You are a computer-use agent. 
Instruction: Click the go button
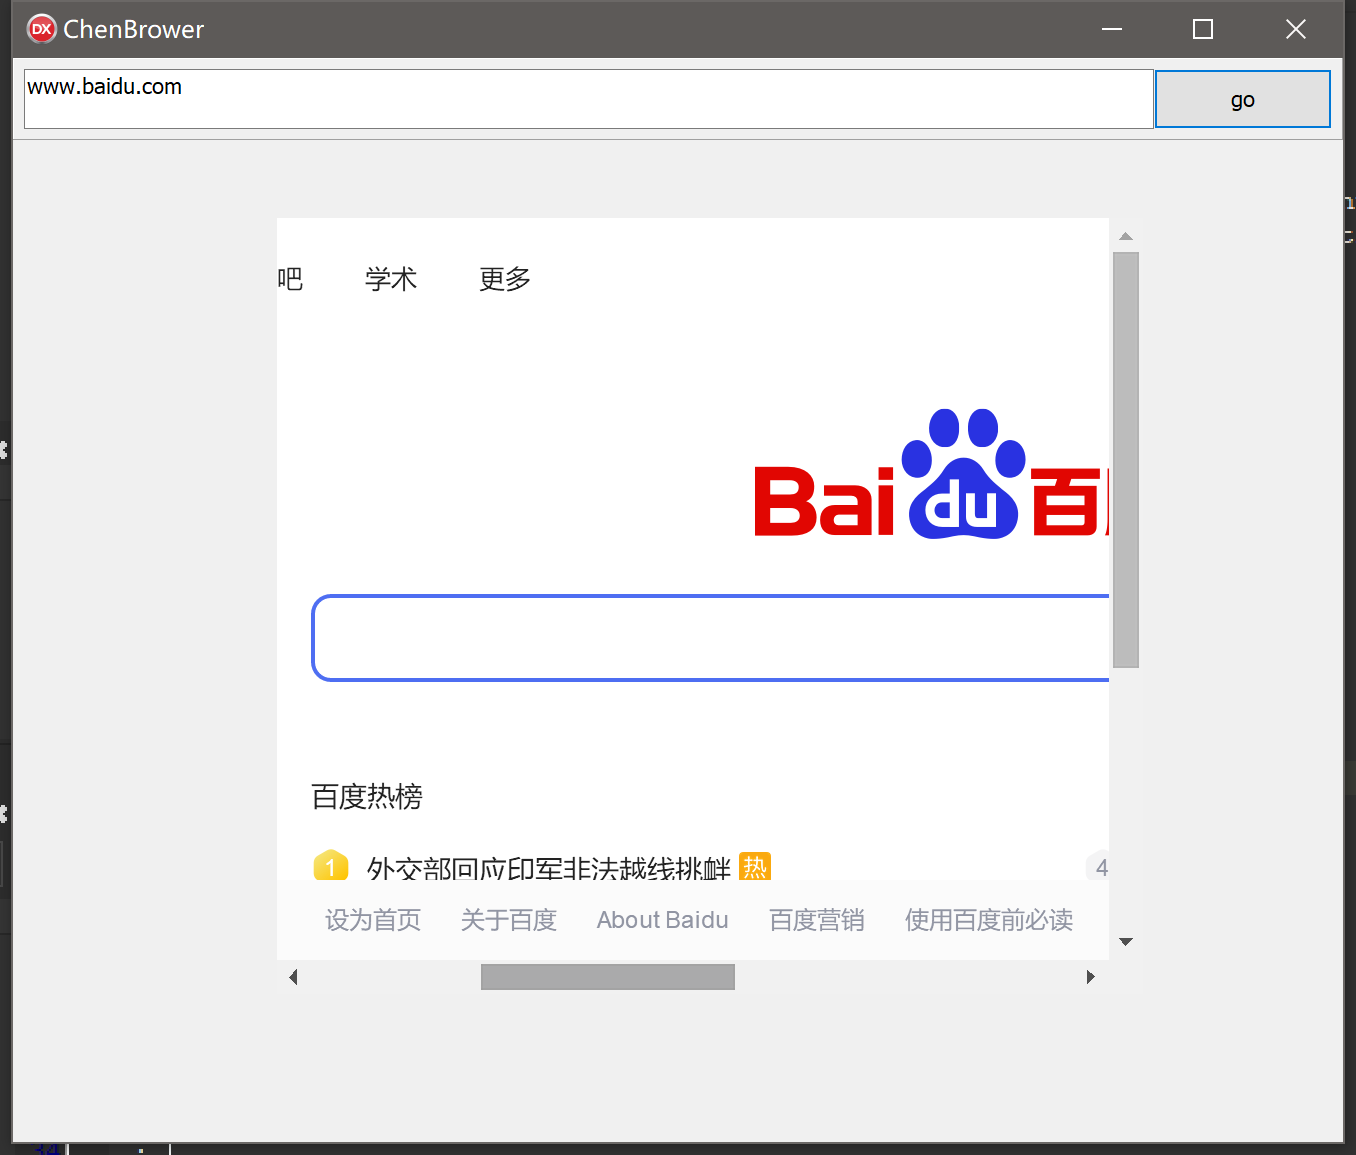(1242, 99)
